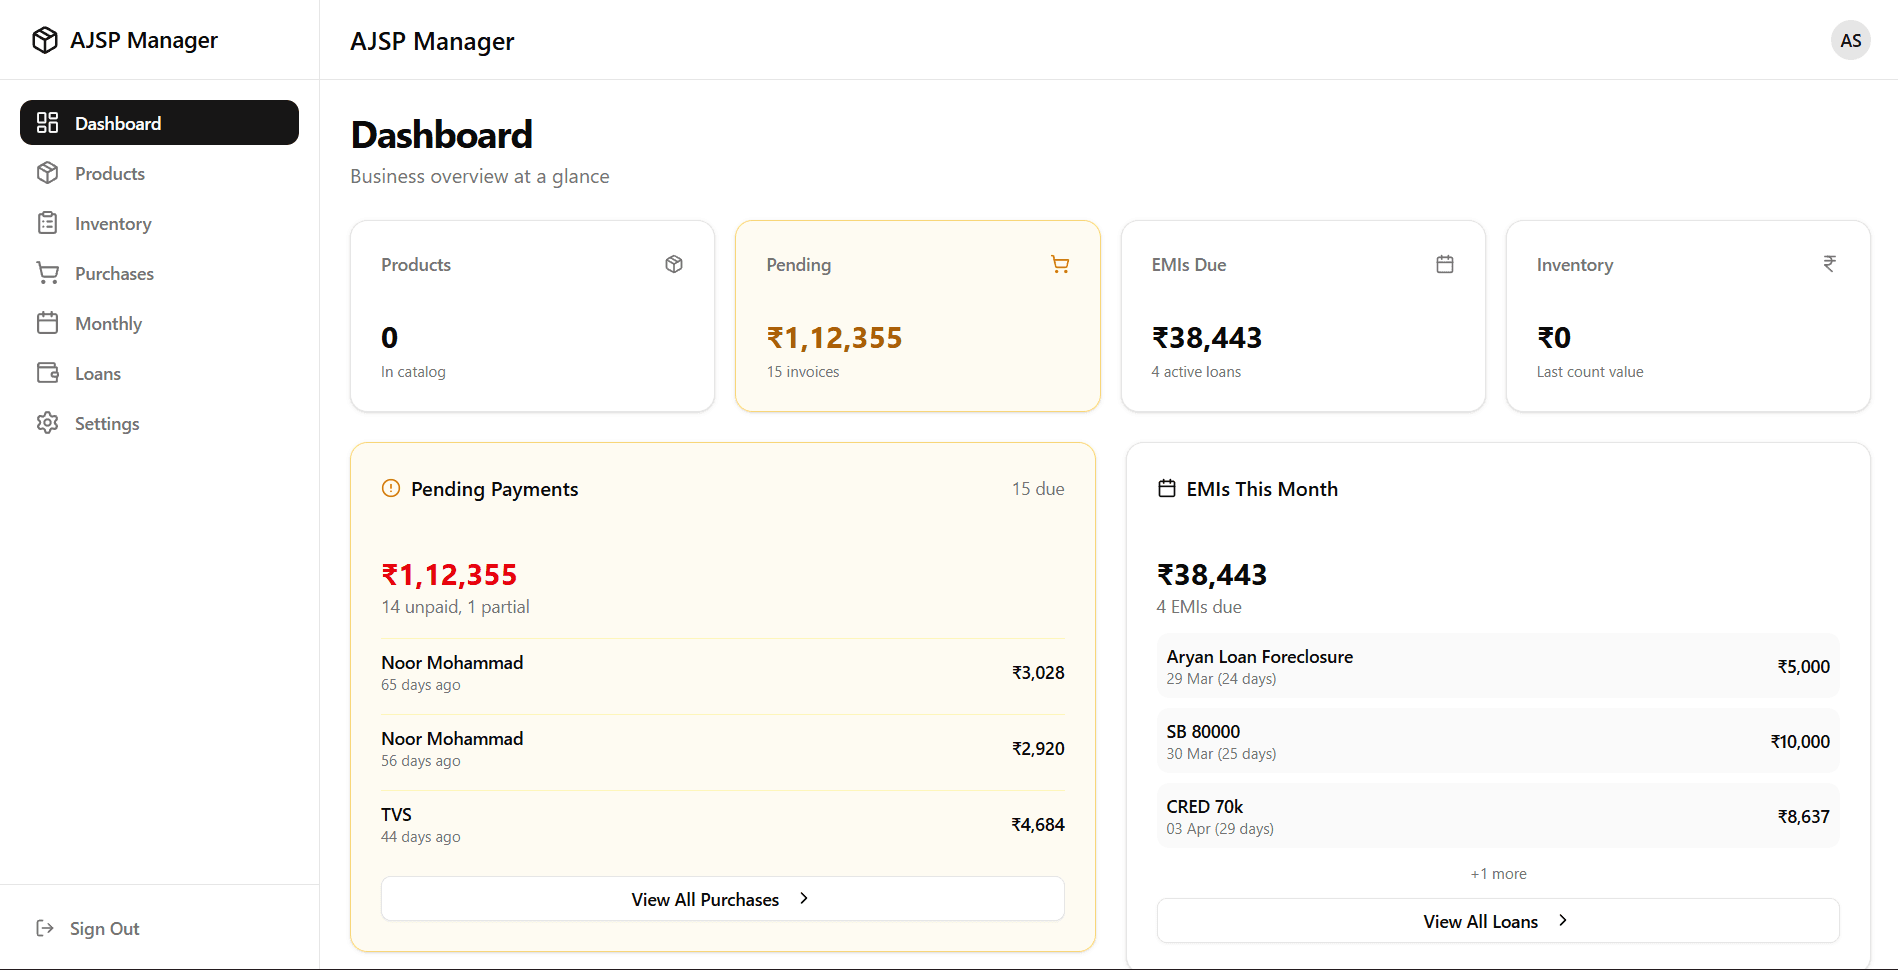Click the calendar icon beside EMIs This Month
The height and width of the screenshot is (970, 1898).
tap(1166, 489)
